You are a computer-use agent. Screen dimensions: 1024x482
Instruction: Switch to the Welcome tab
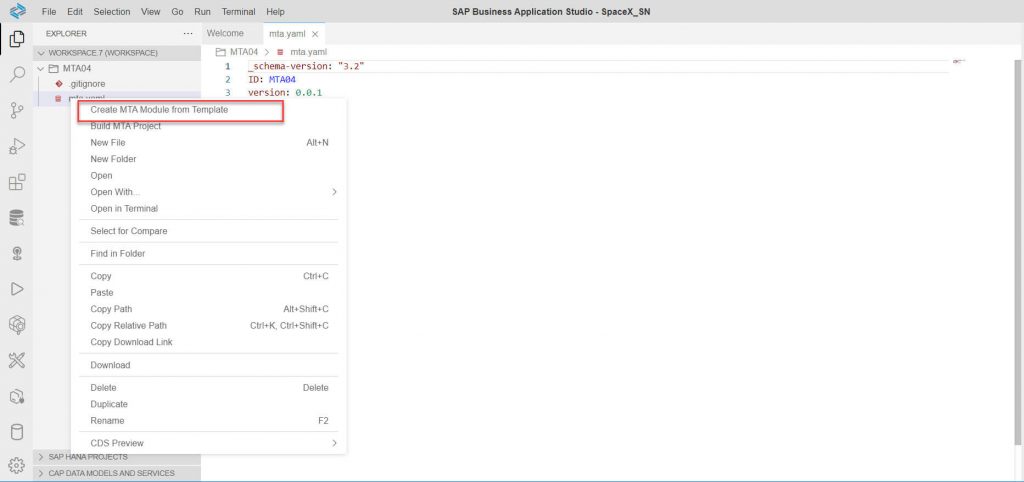click(225, 33)
